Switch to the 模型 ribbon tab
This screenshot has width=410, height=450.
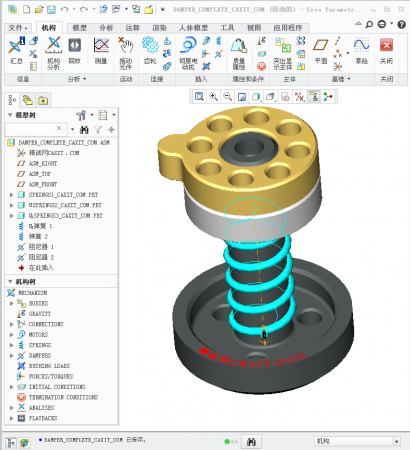79,28
